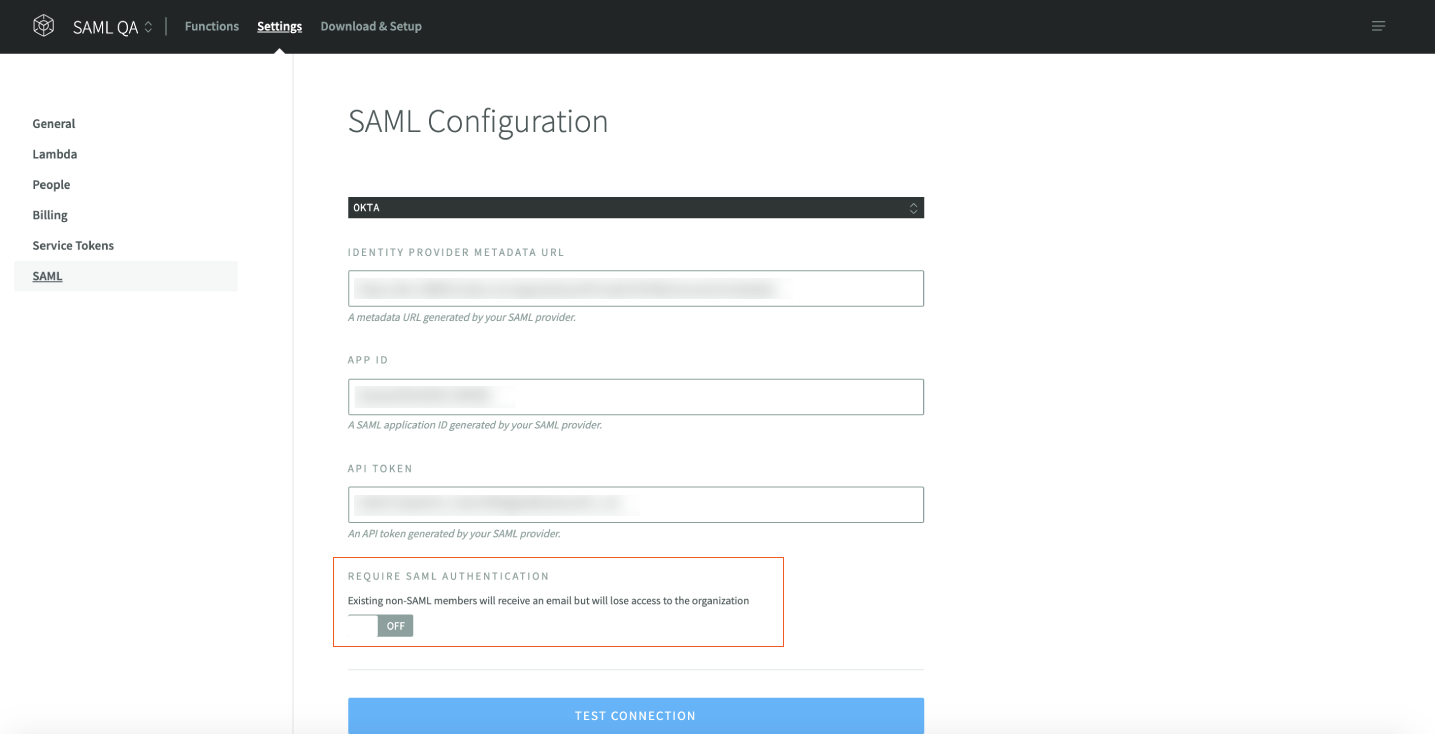The image size is (1435, 734).
Task: Click 'A SAML application ID generated' helper text
Action: point(475,425)
